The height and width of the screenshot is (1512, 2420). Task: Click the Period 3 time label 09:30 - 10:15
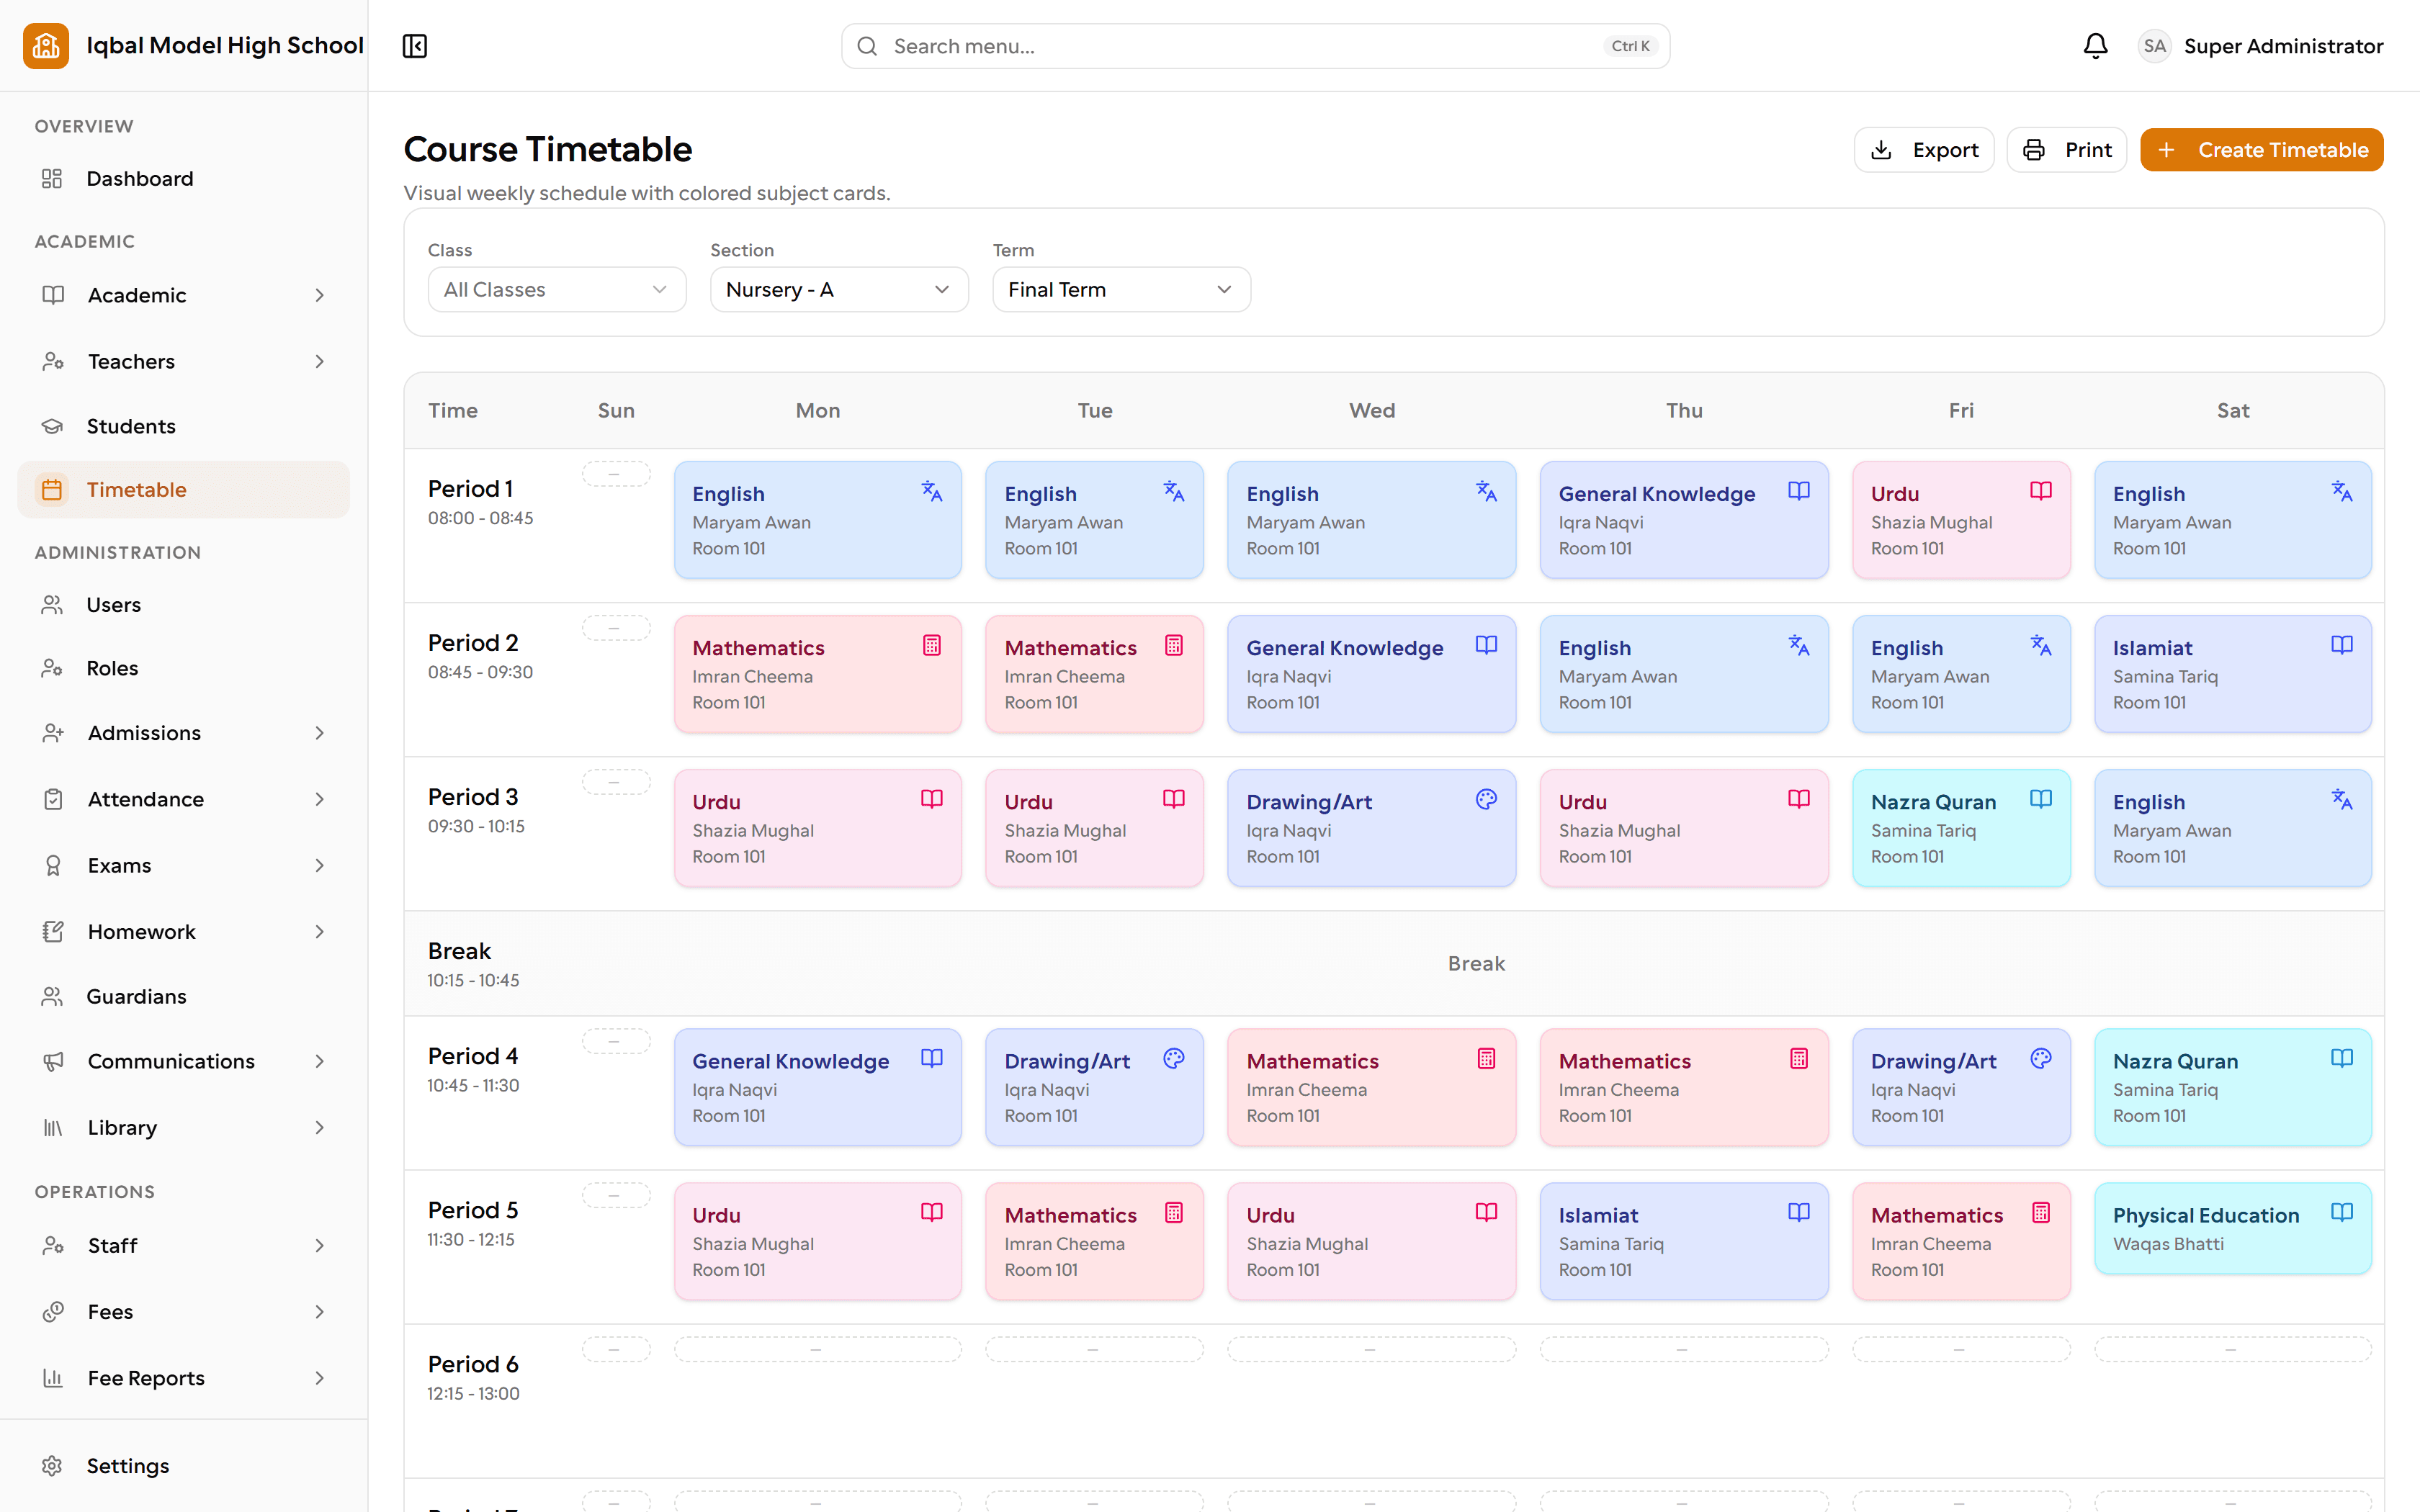476,826
